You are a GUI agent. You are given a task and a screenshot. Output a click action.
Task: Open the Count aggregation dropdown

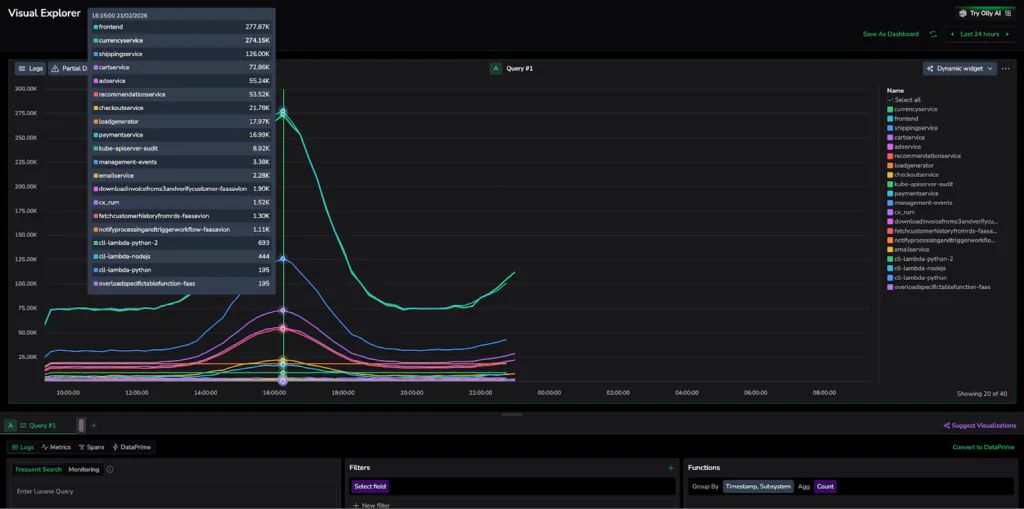[825, 486]
